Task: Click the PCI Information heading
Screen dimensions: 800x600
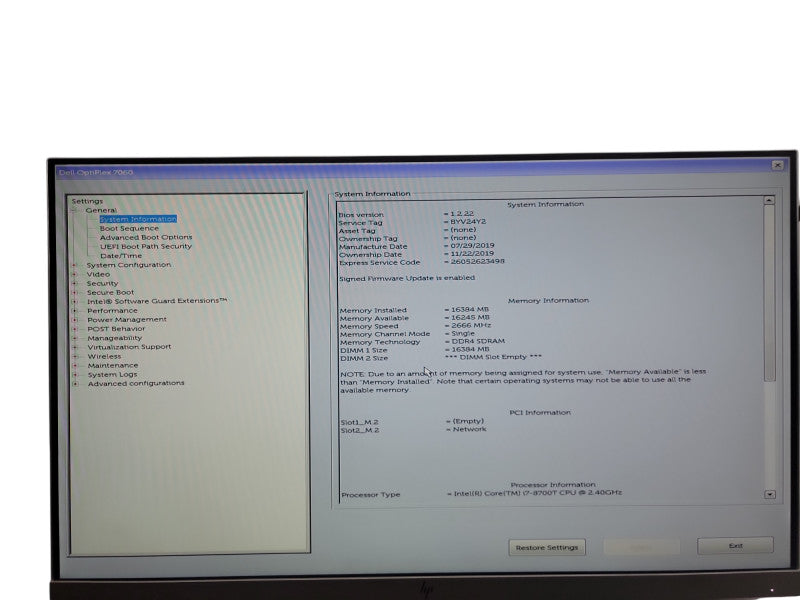Action: click(x=540, y=412)
